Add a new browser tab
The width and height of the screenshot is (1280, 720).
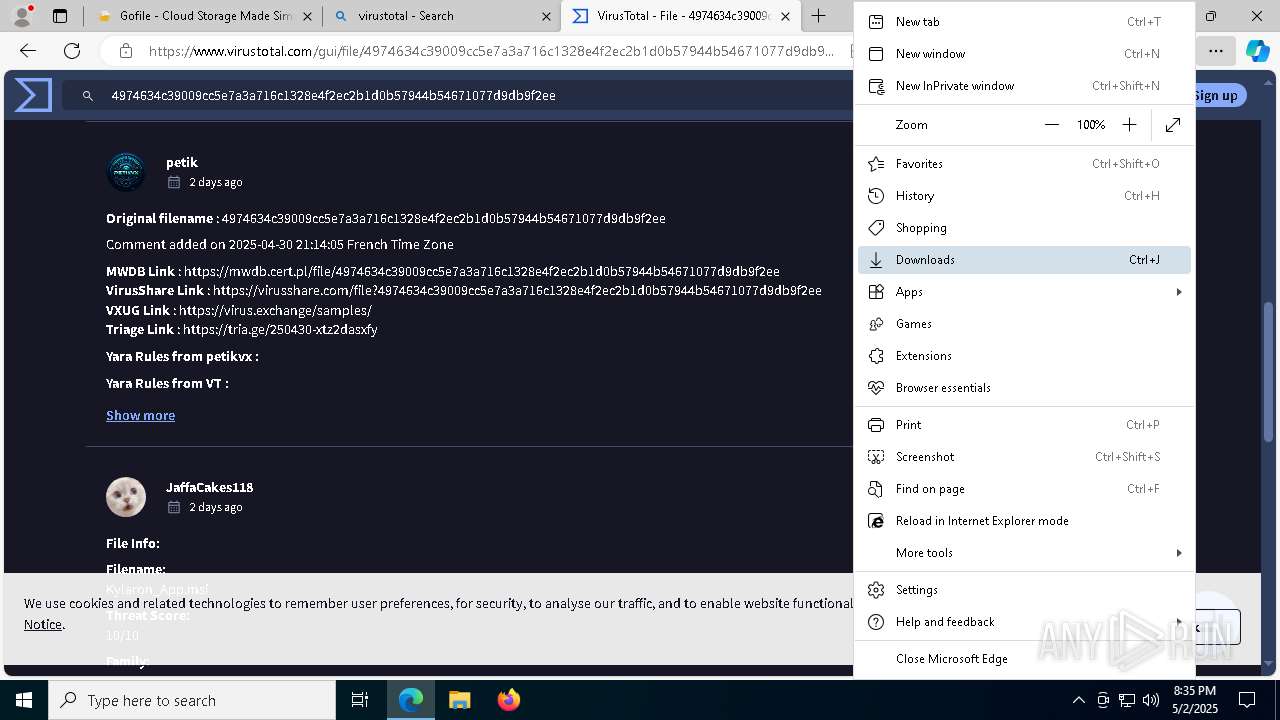tap(819, 16)
